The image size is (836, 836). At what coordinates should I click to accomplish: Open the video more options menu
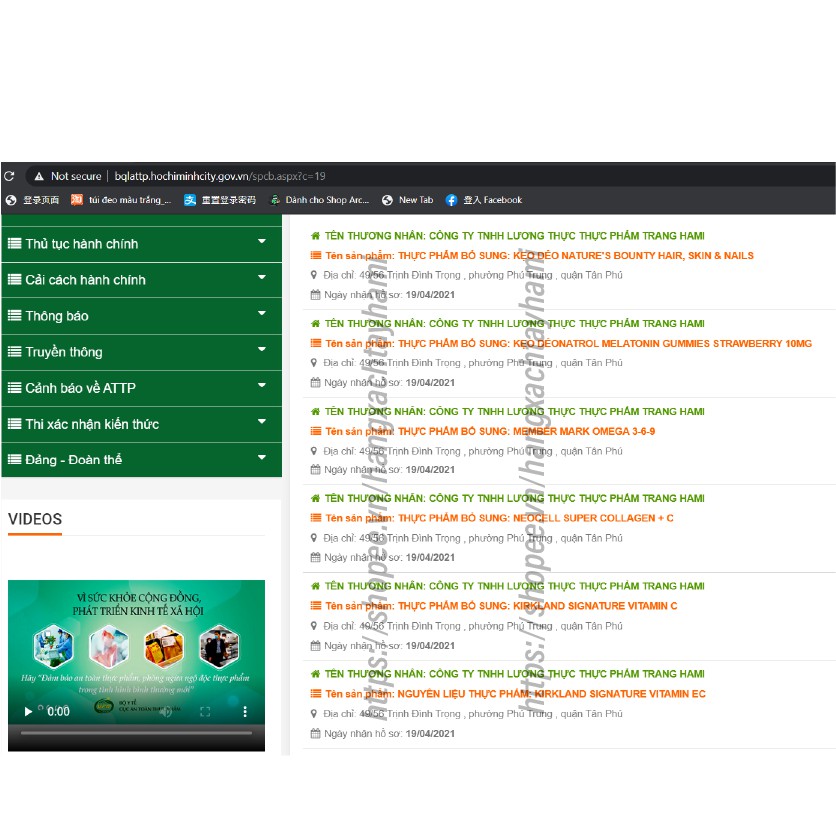click(x=245, y=711)
